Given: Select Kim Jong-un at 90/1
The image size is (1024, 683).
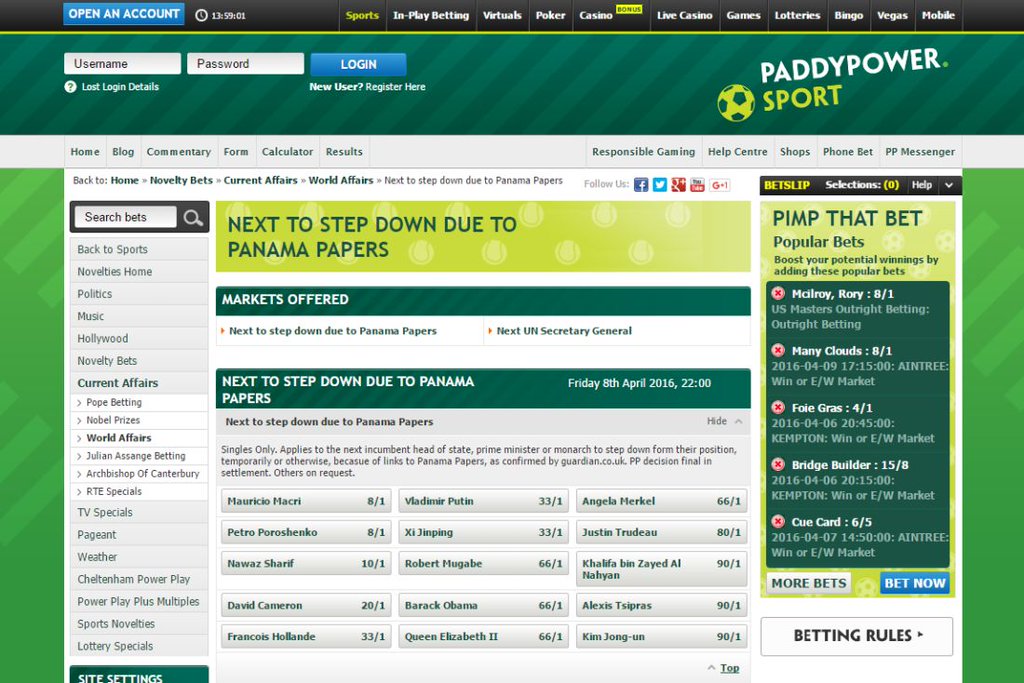Looking at the screenshot, I should point(662,637).
